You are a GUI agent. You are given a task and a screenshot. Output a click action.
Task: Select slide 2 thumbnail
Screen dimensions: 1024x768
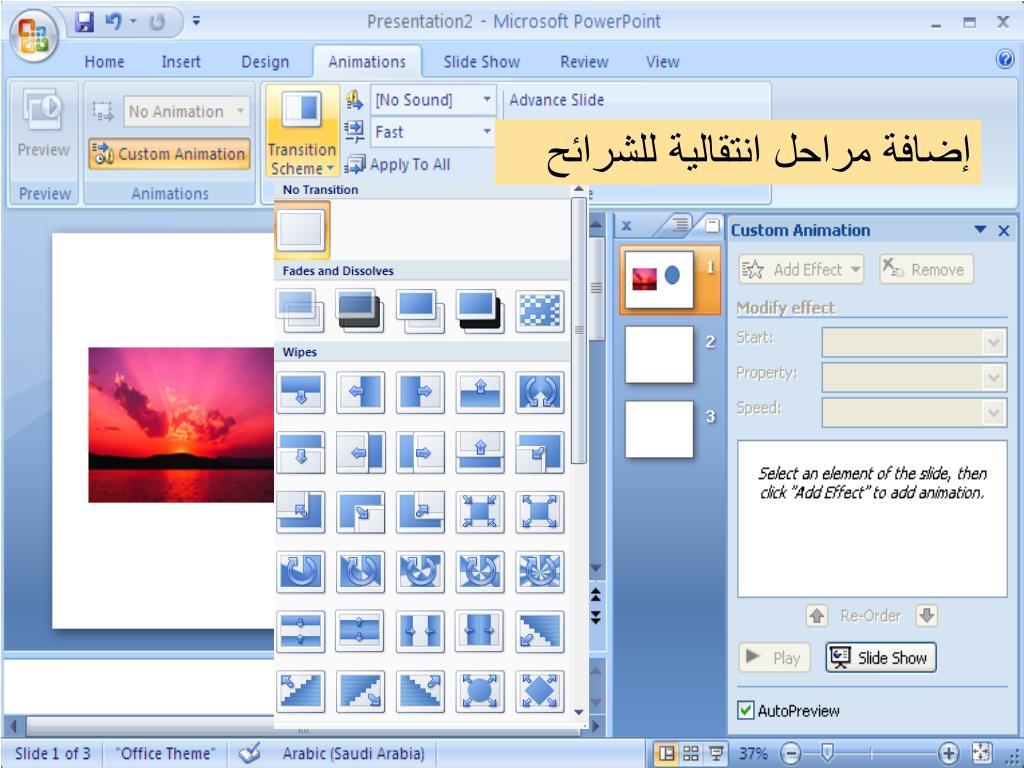[659, 355]
